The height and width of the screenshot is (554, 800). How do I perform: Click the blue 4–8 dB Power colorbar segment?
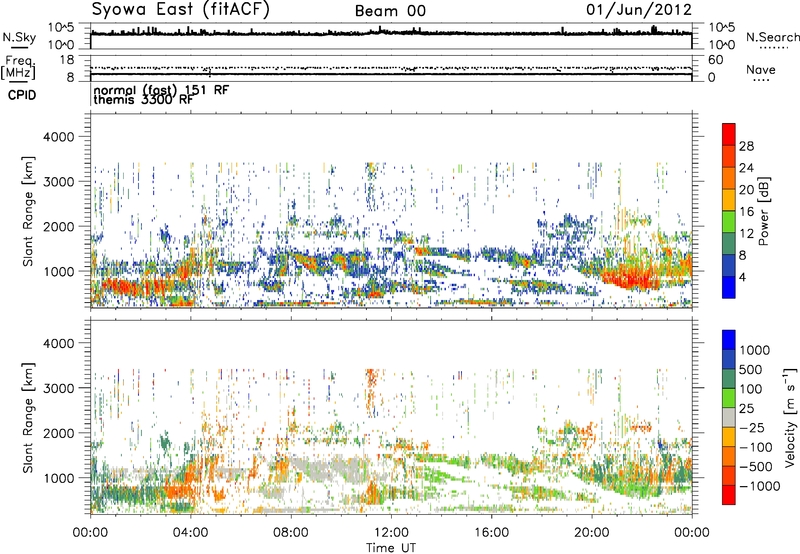tap(729, 265)
